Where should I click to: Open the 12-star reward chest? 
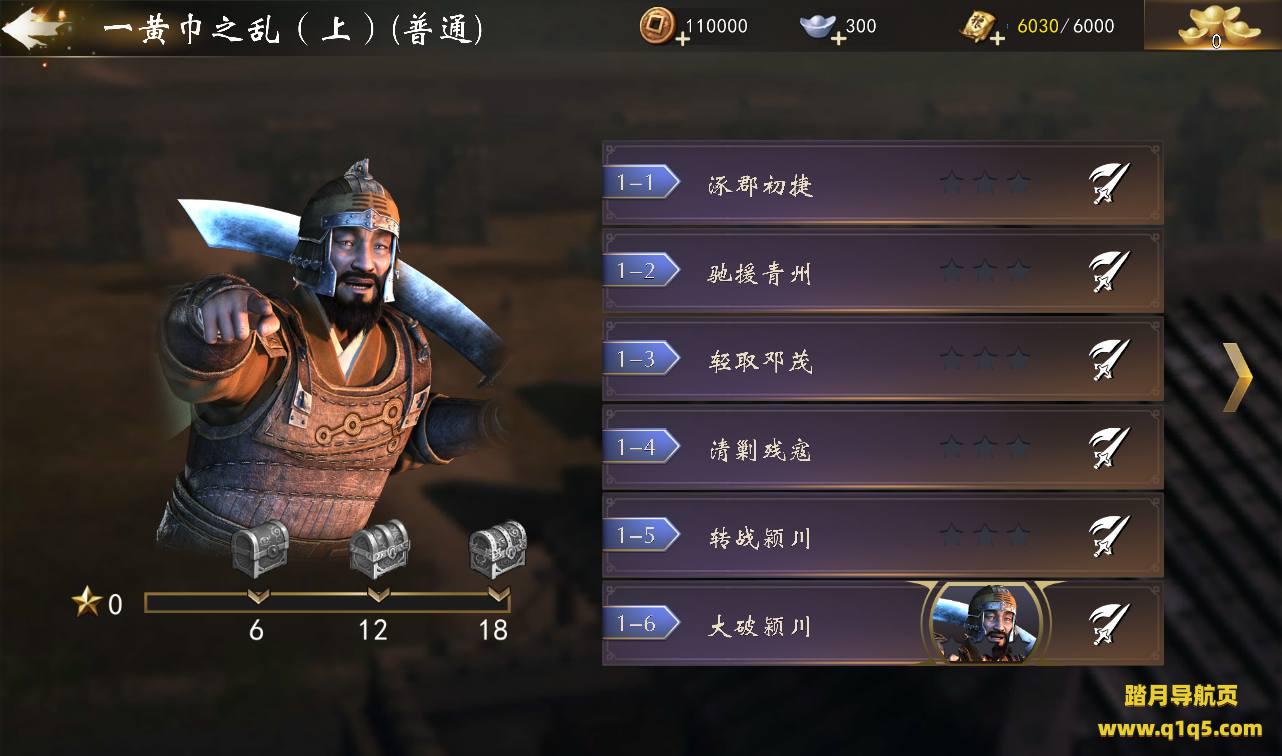(x=380, y=549)
